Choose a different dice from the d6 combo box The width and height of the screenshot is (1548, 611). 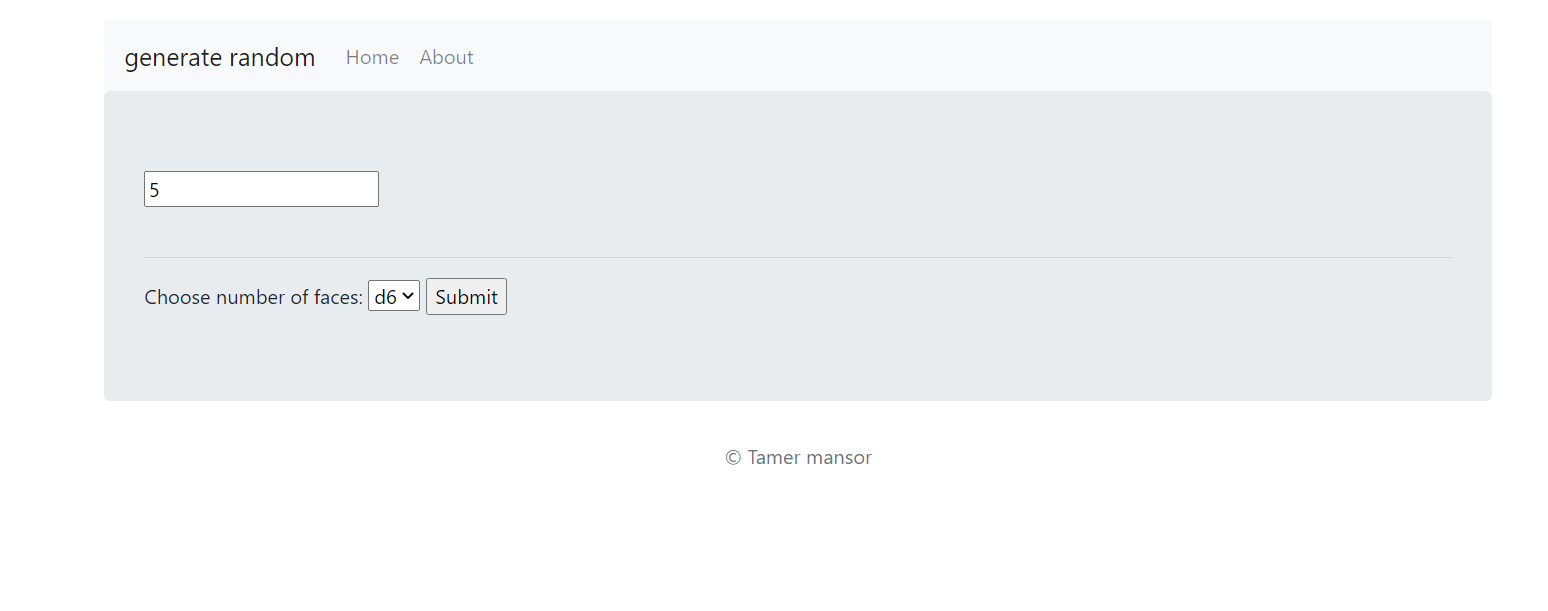(x=393, y=296)
